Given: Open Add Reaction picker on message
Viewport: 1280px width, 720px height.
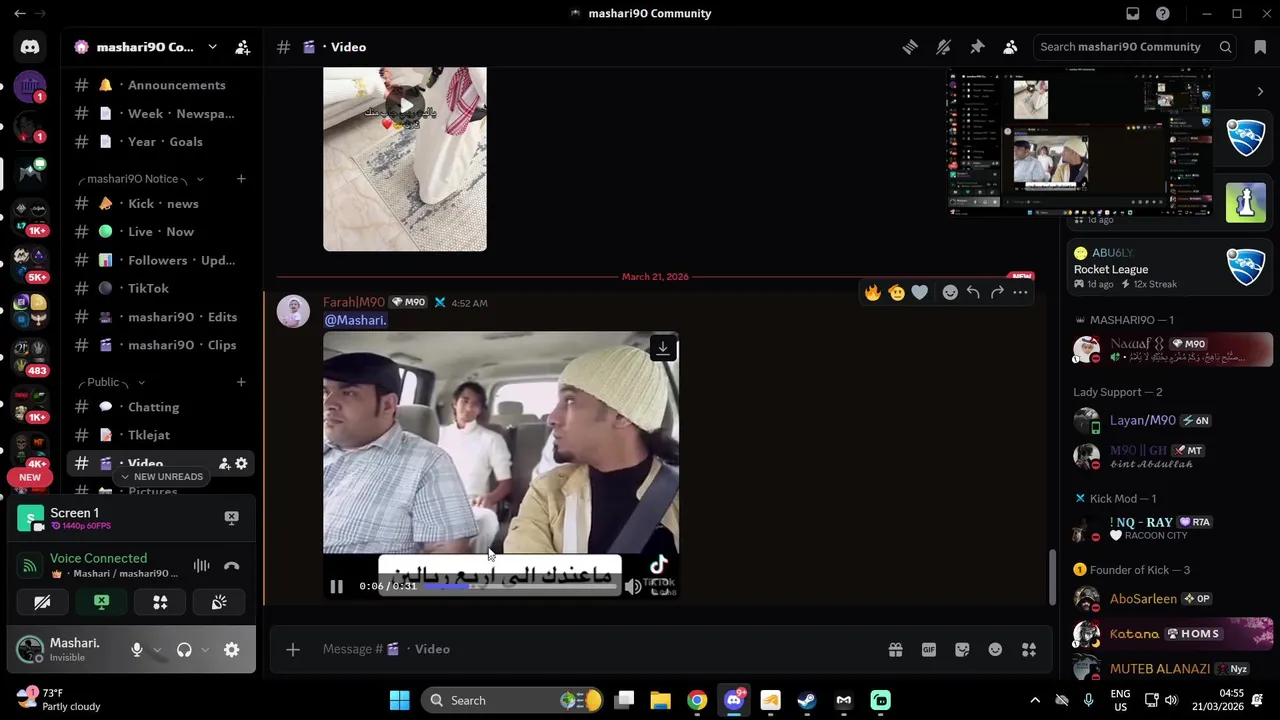Looking at the screenshot, I should (950, 292).
